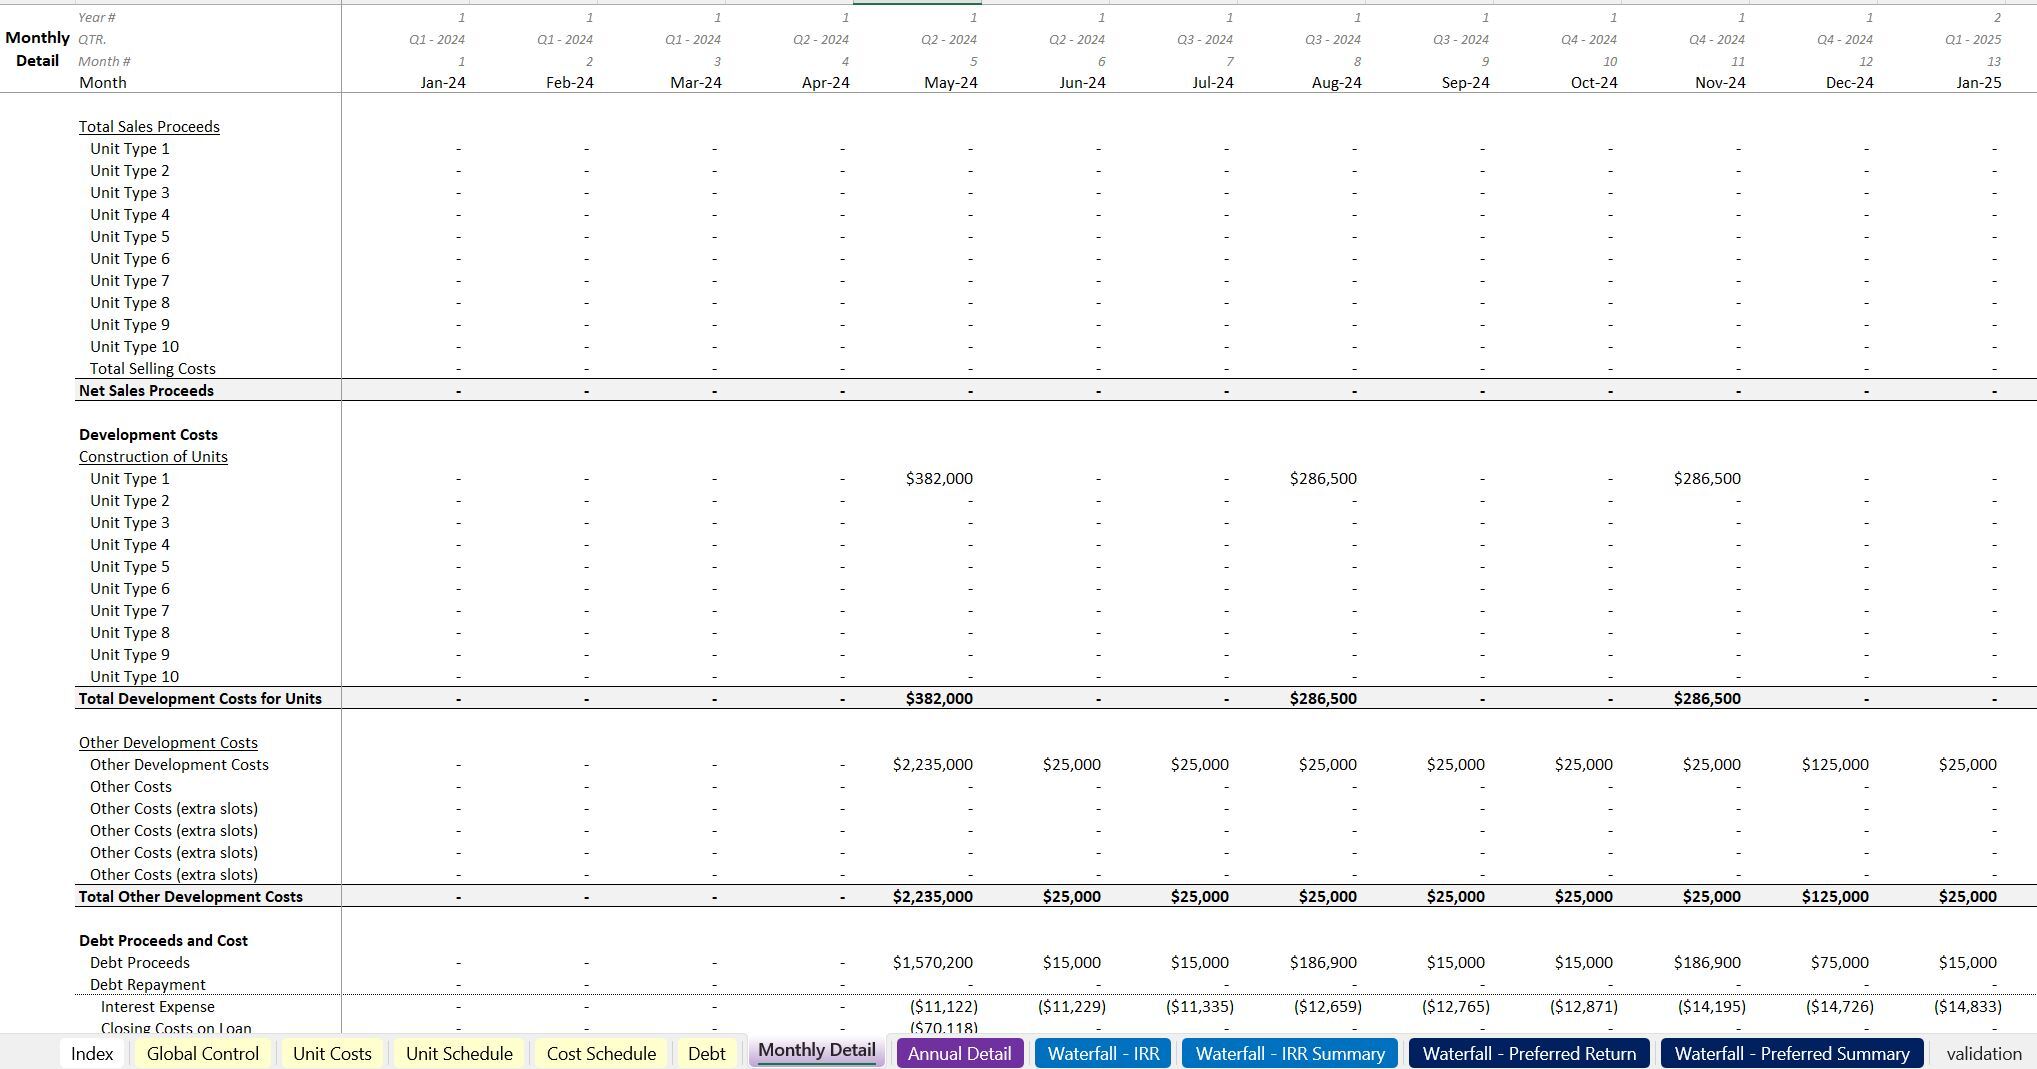2037x1069 pixels.
Task: Click the Debt Repayment row label
Action: coord(148,985)
